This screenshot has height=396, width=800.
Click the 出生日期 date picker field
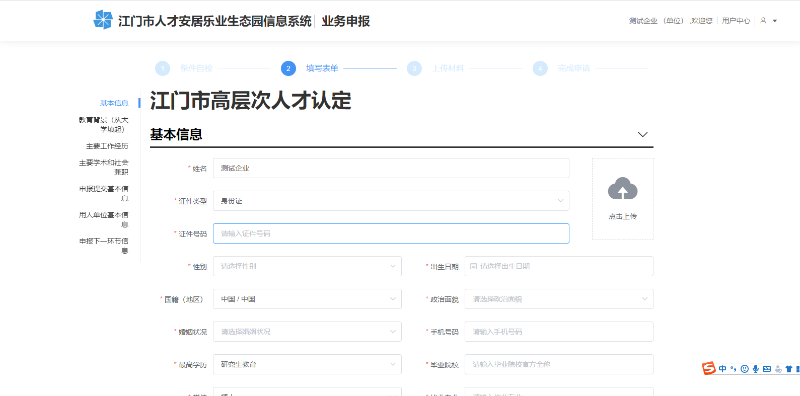tap(559, 266)
